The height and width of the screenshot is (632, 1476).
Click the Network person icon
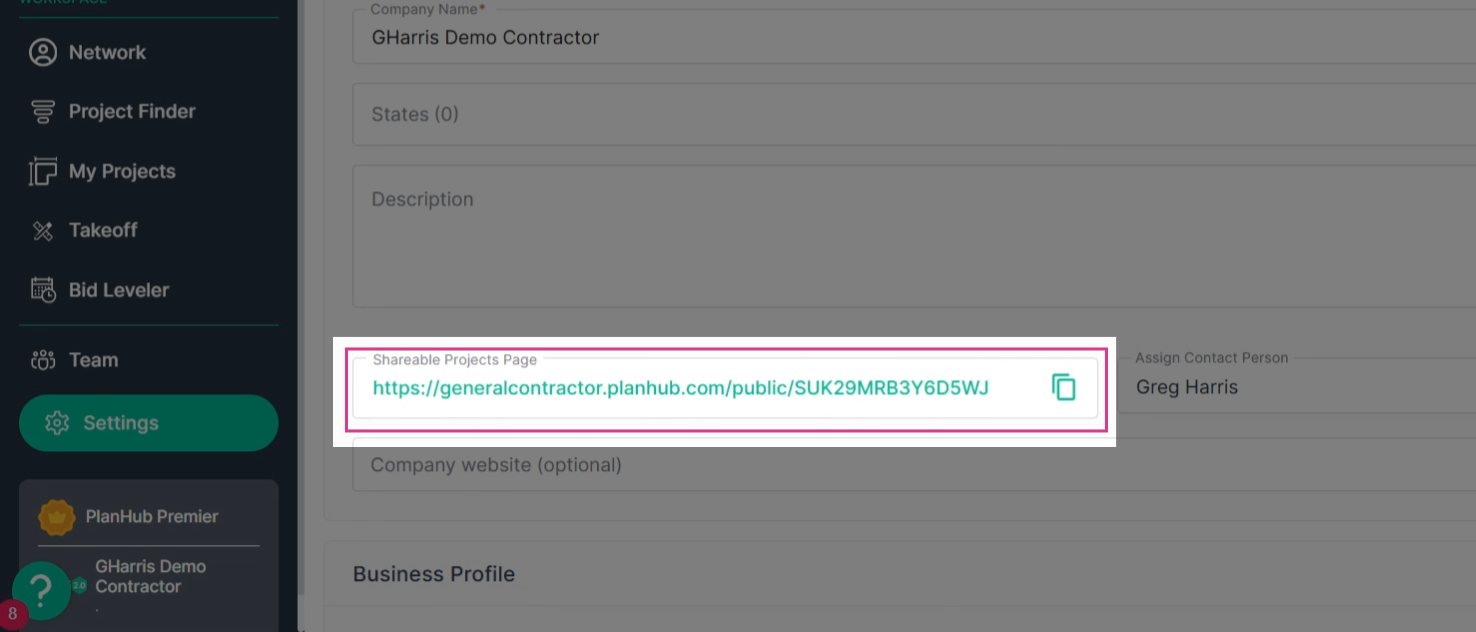click(43, 52)
